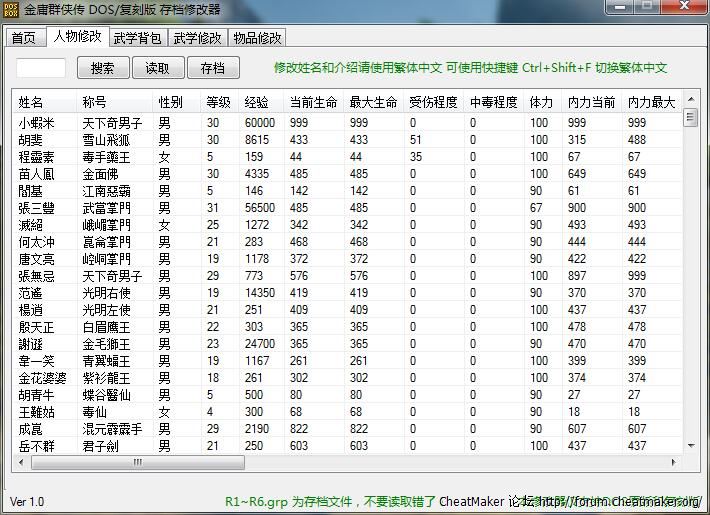Select the 武学修改 tab
710x515 pixels.
point(197,38)
